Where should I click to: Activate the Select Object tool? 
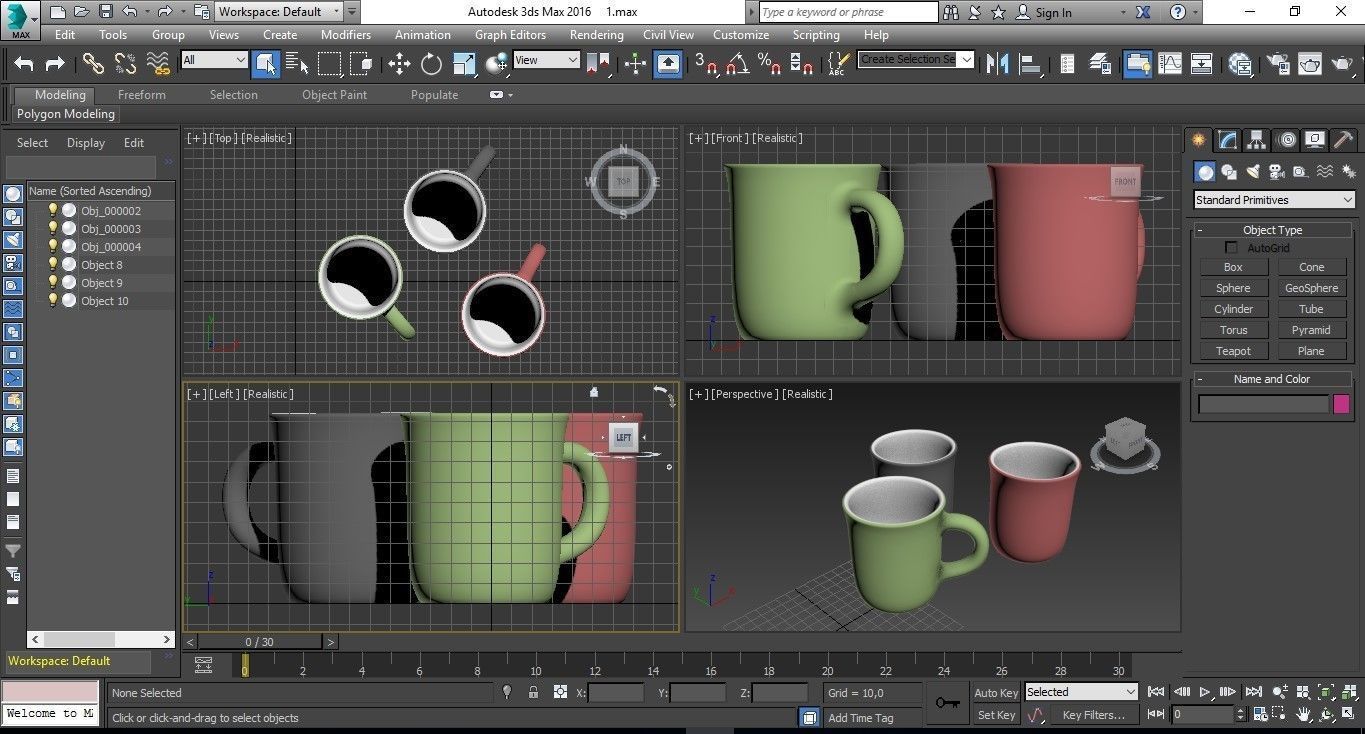point(265,64)
